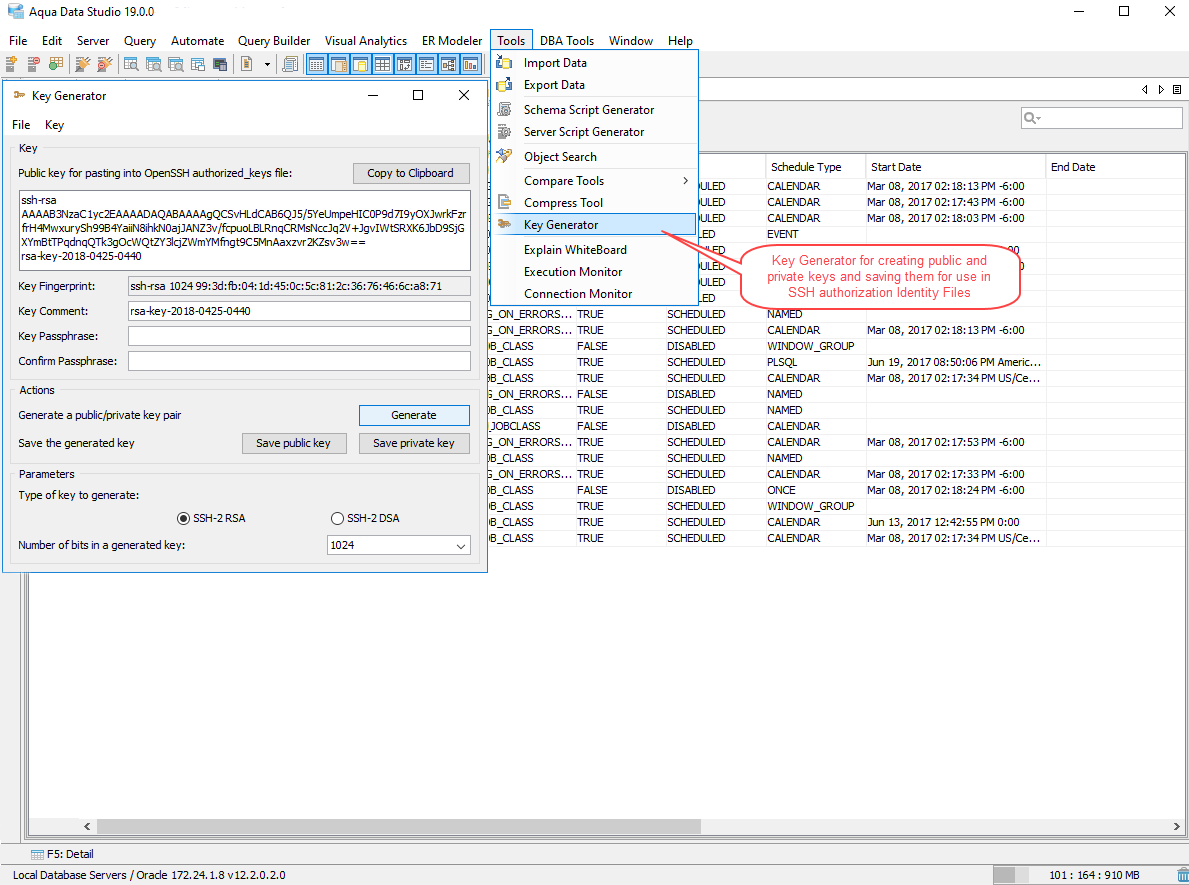
Task: Choose Key Generator from Tools menu
Action: (594, 224)
